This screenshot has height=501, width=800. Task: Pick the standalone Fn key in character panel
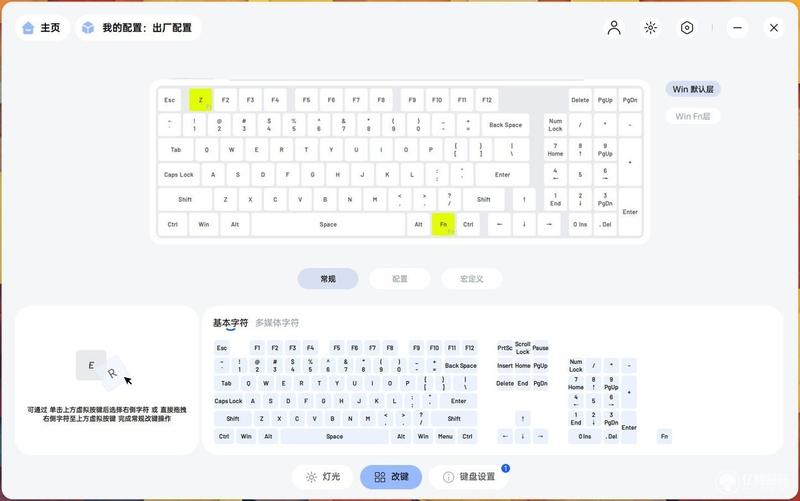click(664, 436)
